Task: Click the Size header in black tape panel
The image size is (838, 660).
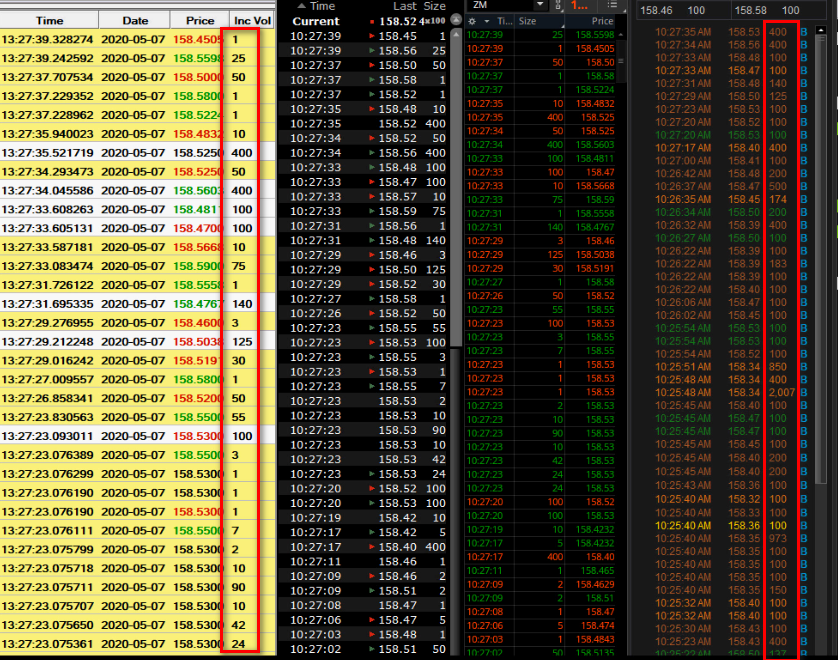Action: point(434,6)
